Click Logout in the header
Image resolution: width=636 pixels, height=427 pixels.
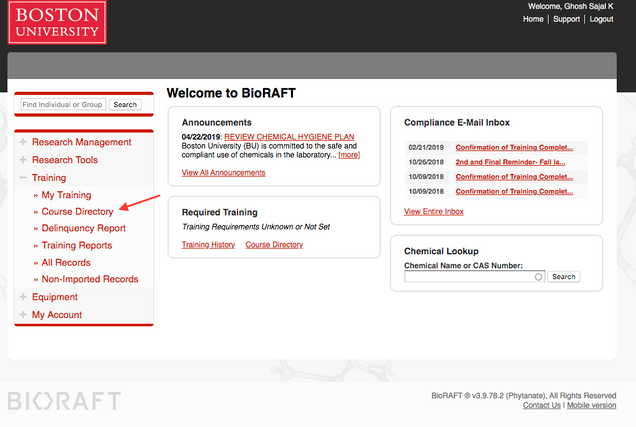point(601,19)
